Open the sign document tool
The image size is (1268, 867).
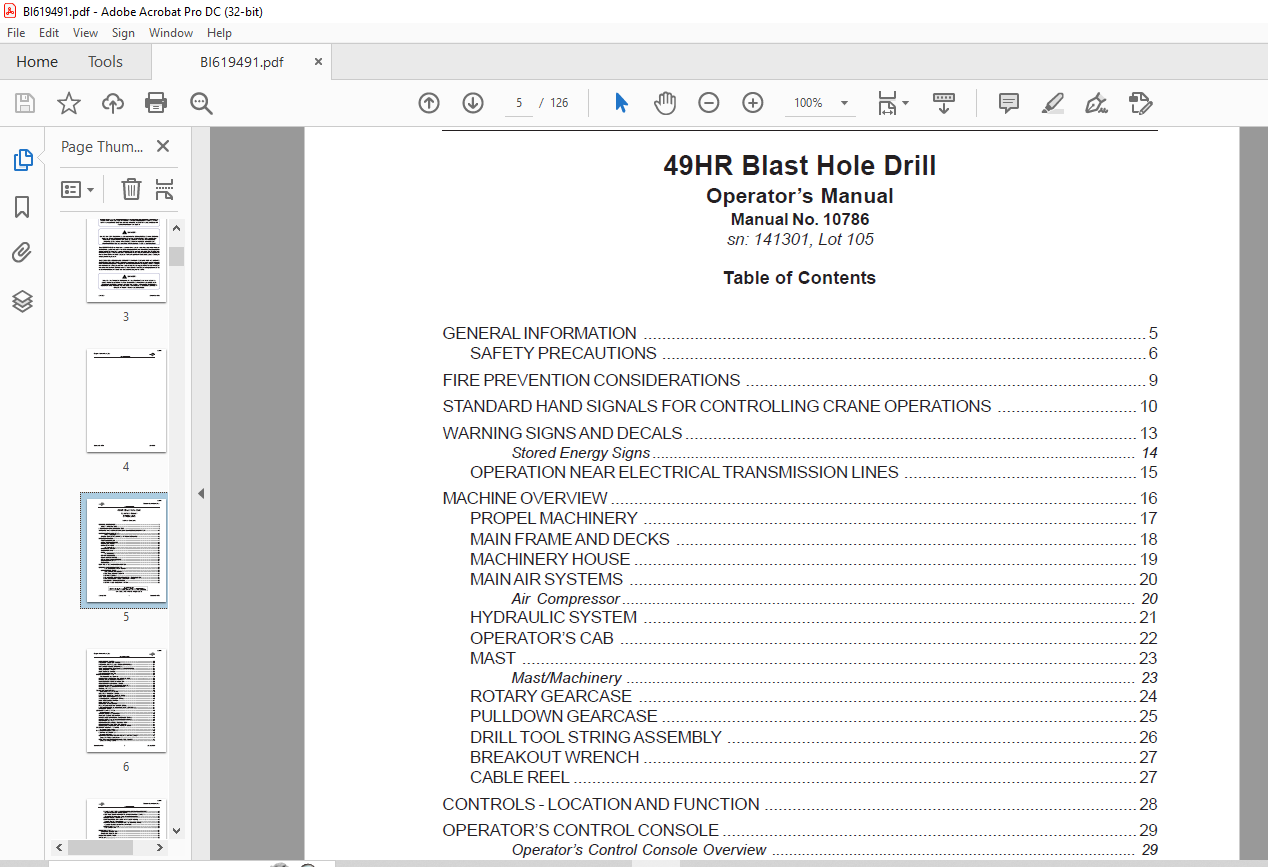click(1096, 103)
